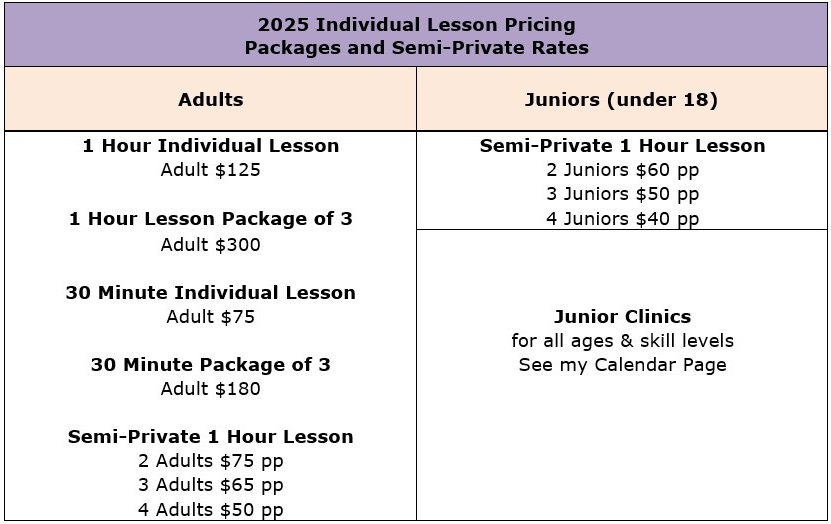Click the "Junior Clinics" heading

(x=622, y=317)
